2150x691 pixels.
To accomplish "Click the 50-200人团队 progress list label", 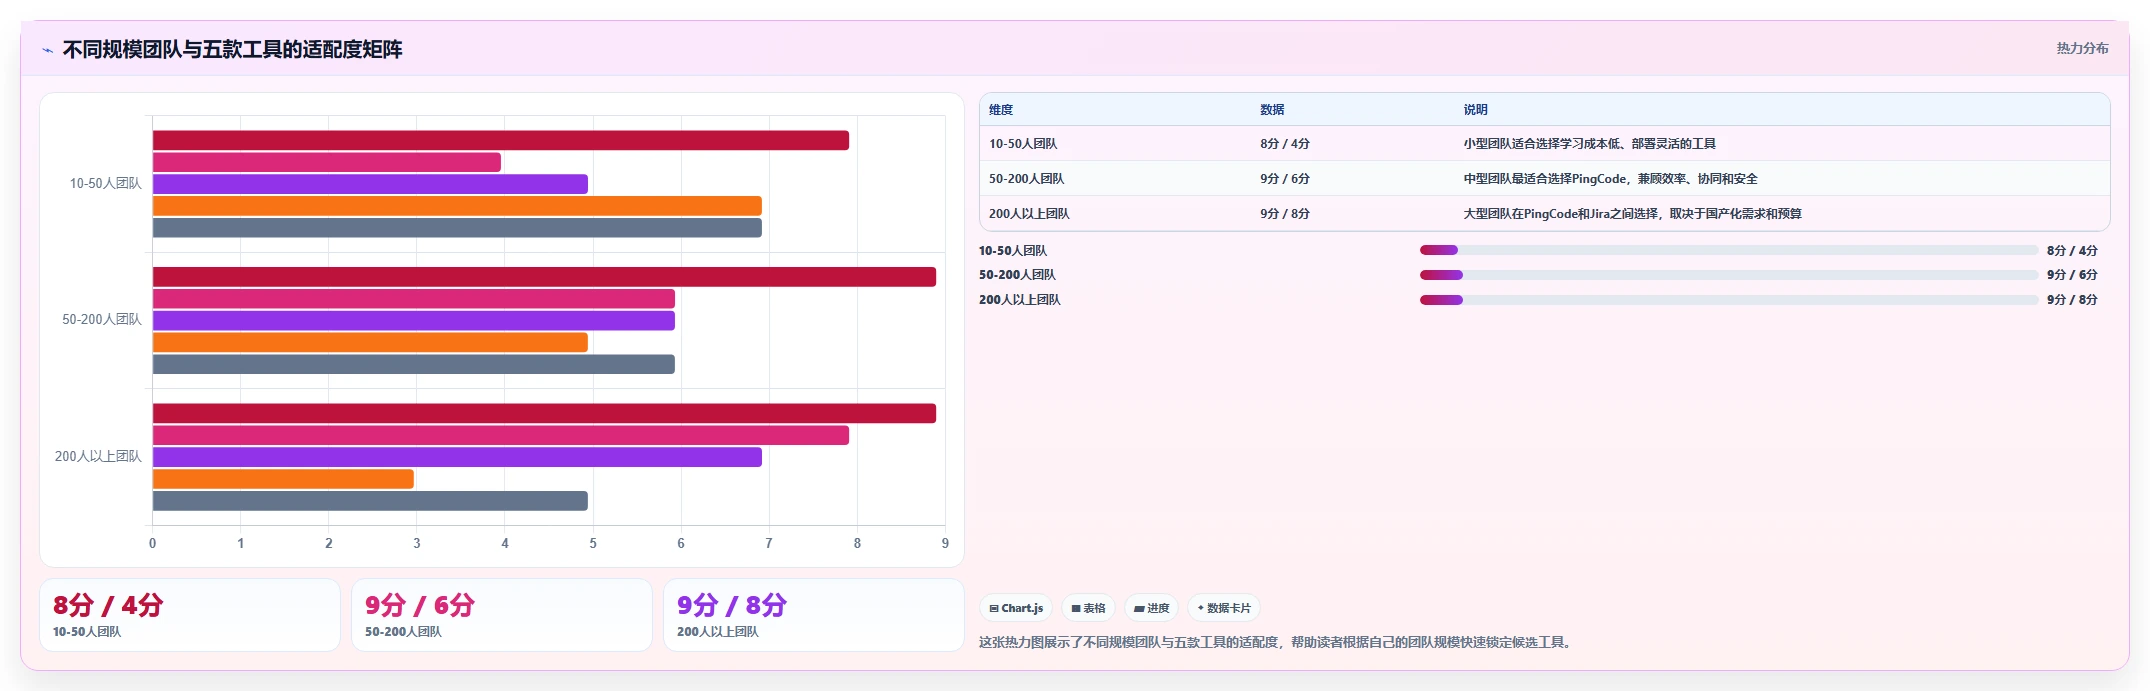I will click(1017, 275).
